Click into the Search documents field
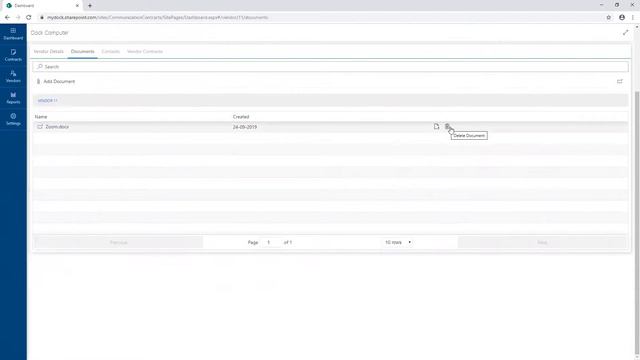Screen dimensions: 640x360 pyautogui.click(x=331, y=67)
